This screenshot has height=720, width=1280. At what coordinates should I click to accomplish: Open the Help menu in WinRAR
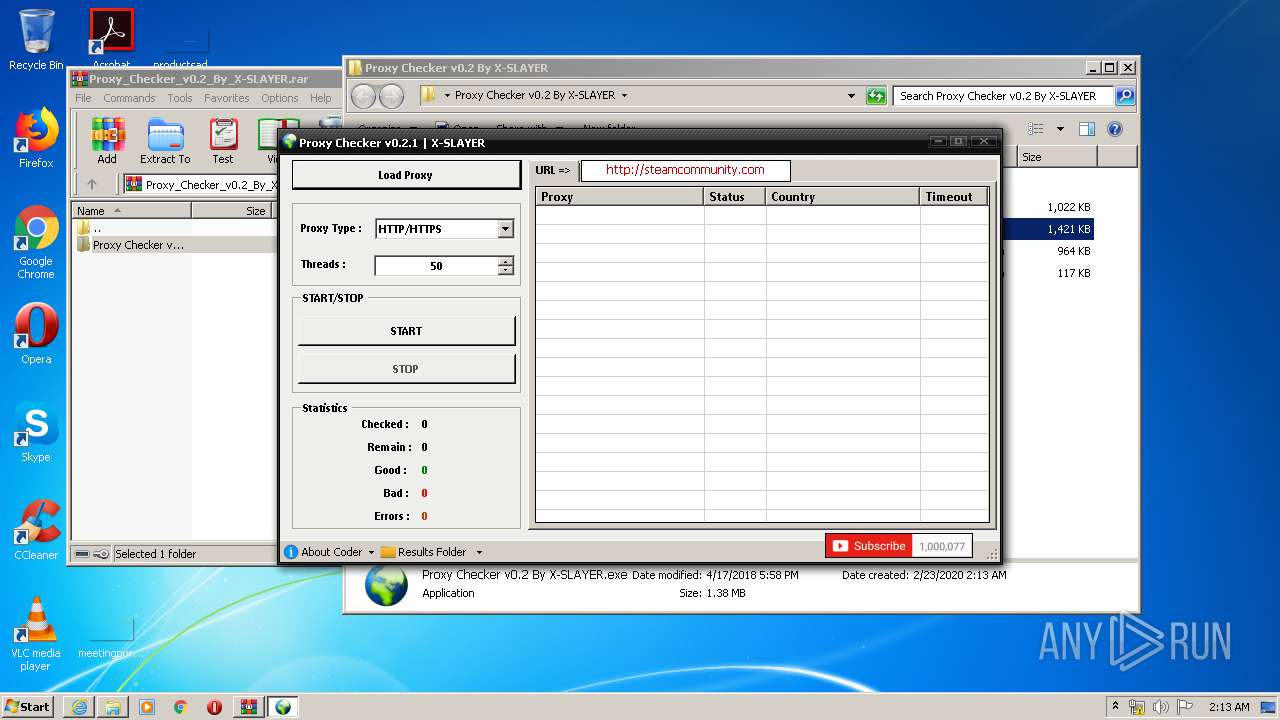pyautogui.click(x=321, y=98)
